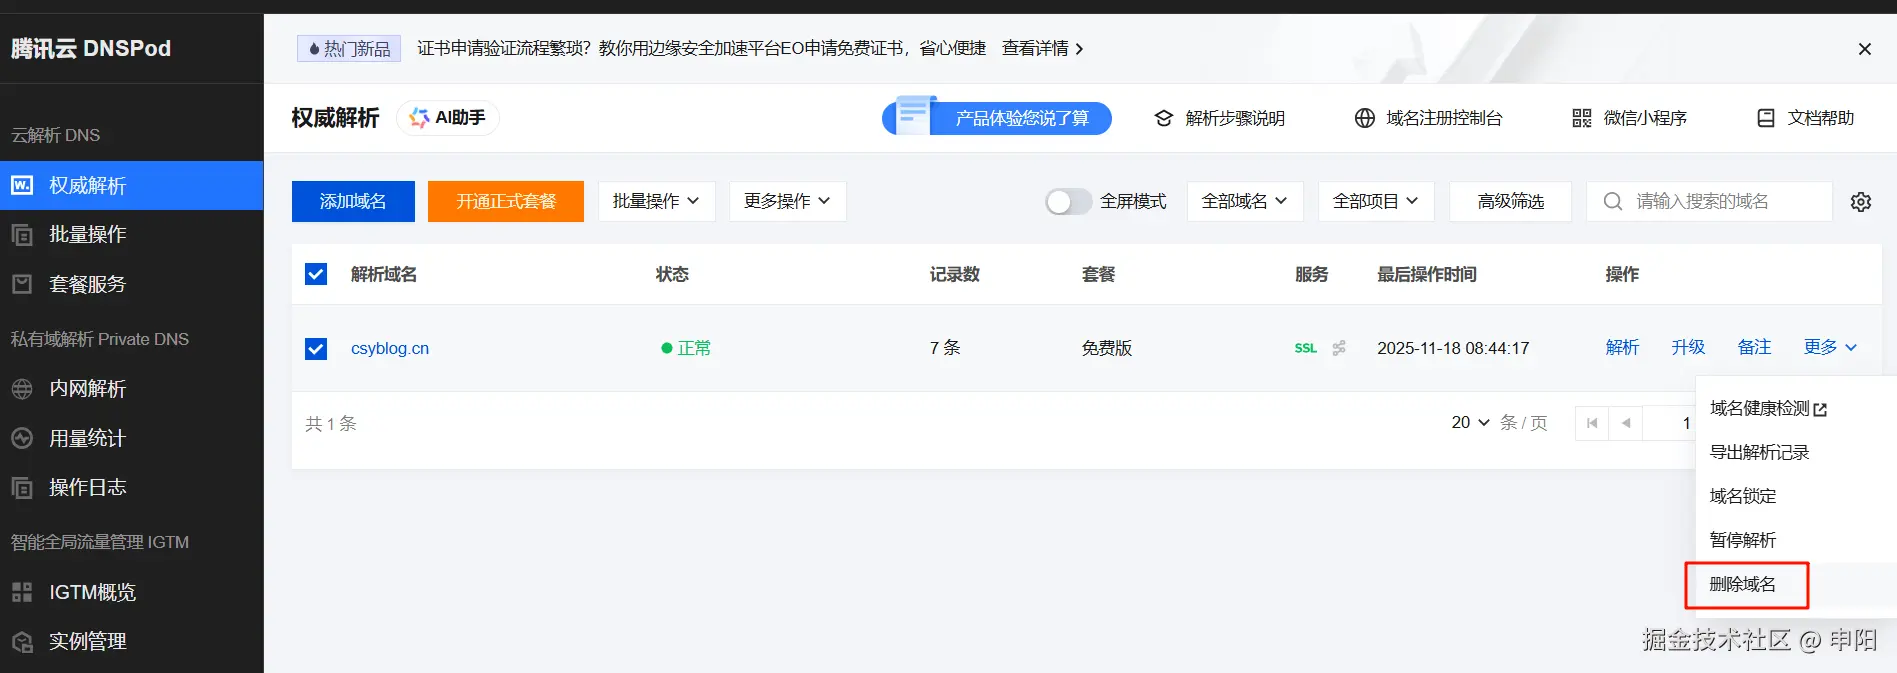Screen dimensions: 1897x673
Task: Click the 2025-11-18 08:44:17 timestamp
Action: pyautogui.click(x=1453, y=348)
